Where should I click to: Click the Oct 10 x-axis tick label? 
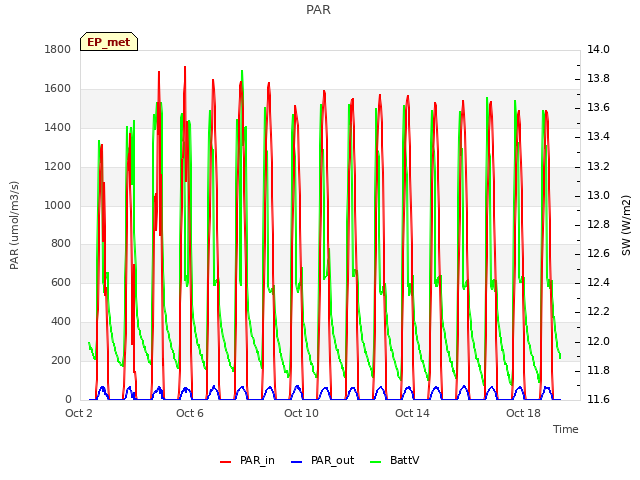click(301, 413)
